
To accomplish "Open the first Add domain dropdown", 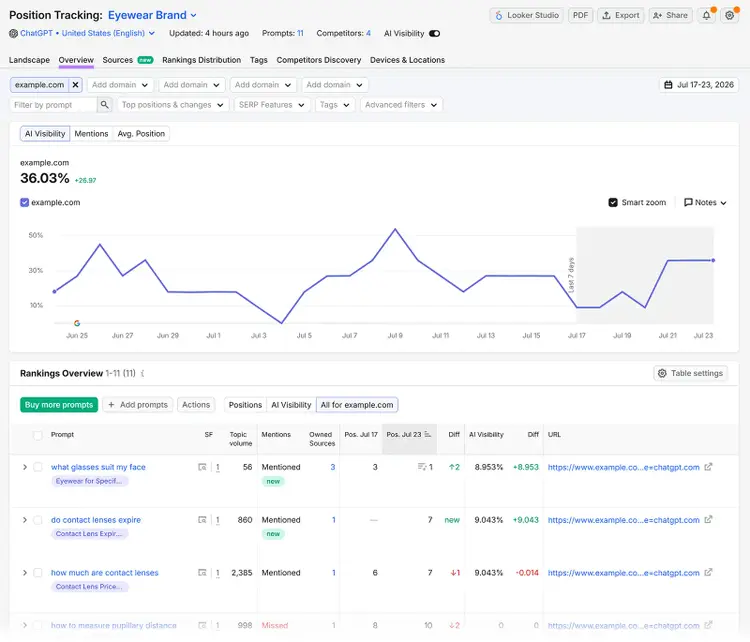I will click(x=120, y=85).
